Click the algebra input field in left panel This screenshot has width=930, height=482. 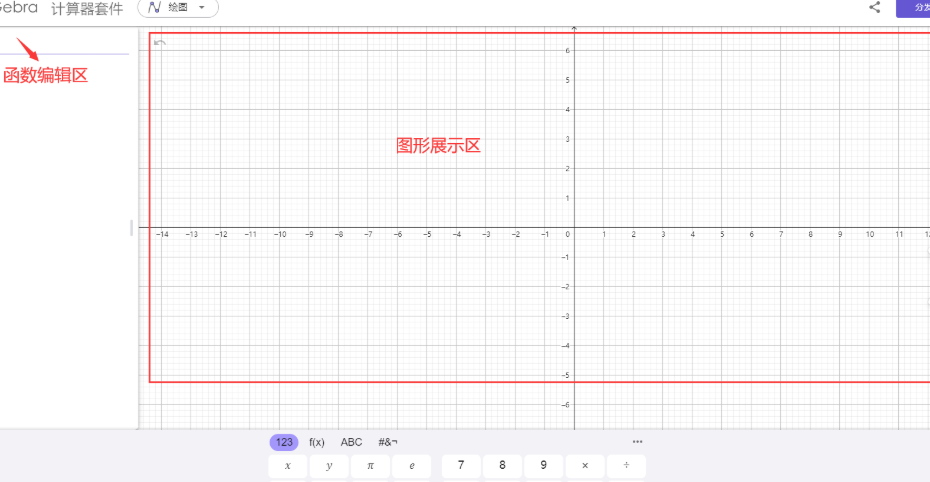pyautogui.click(x=65, y=44)
